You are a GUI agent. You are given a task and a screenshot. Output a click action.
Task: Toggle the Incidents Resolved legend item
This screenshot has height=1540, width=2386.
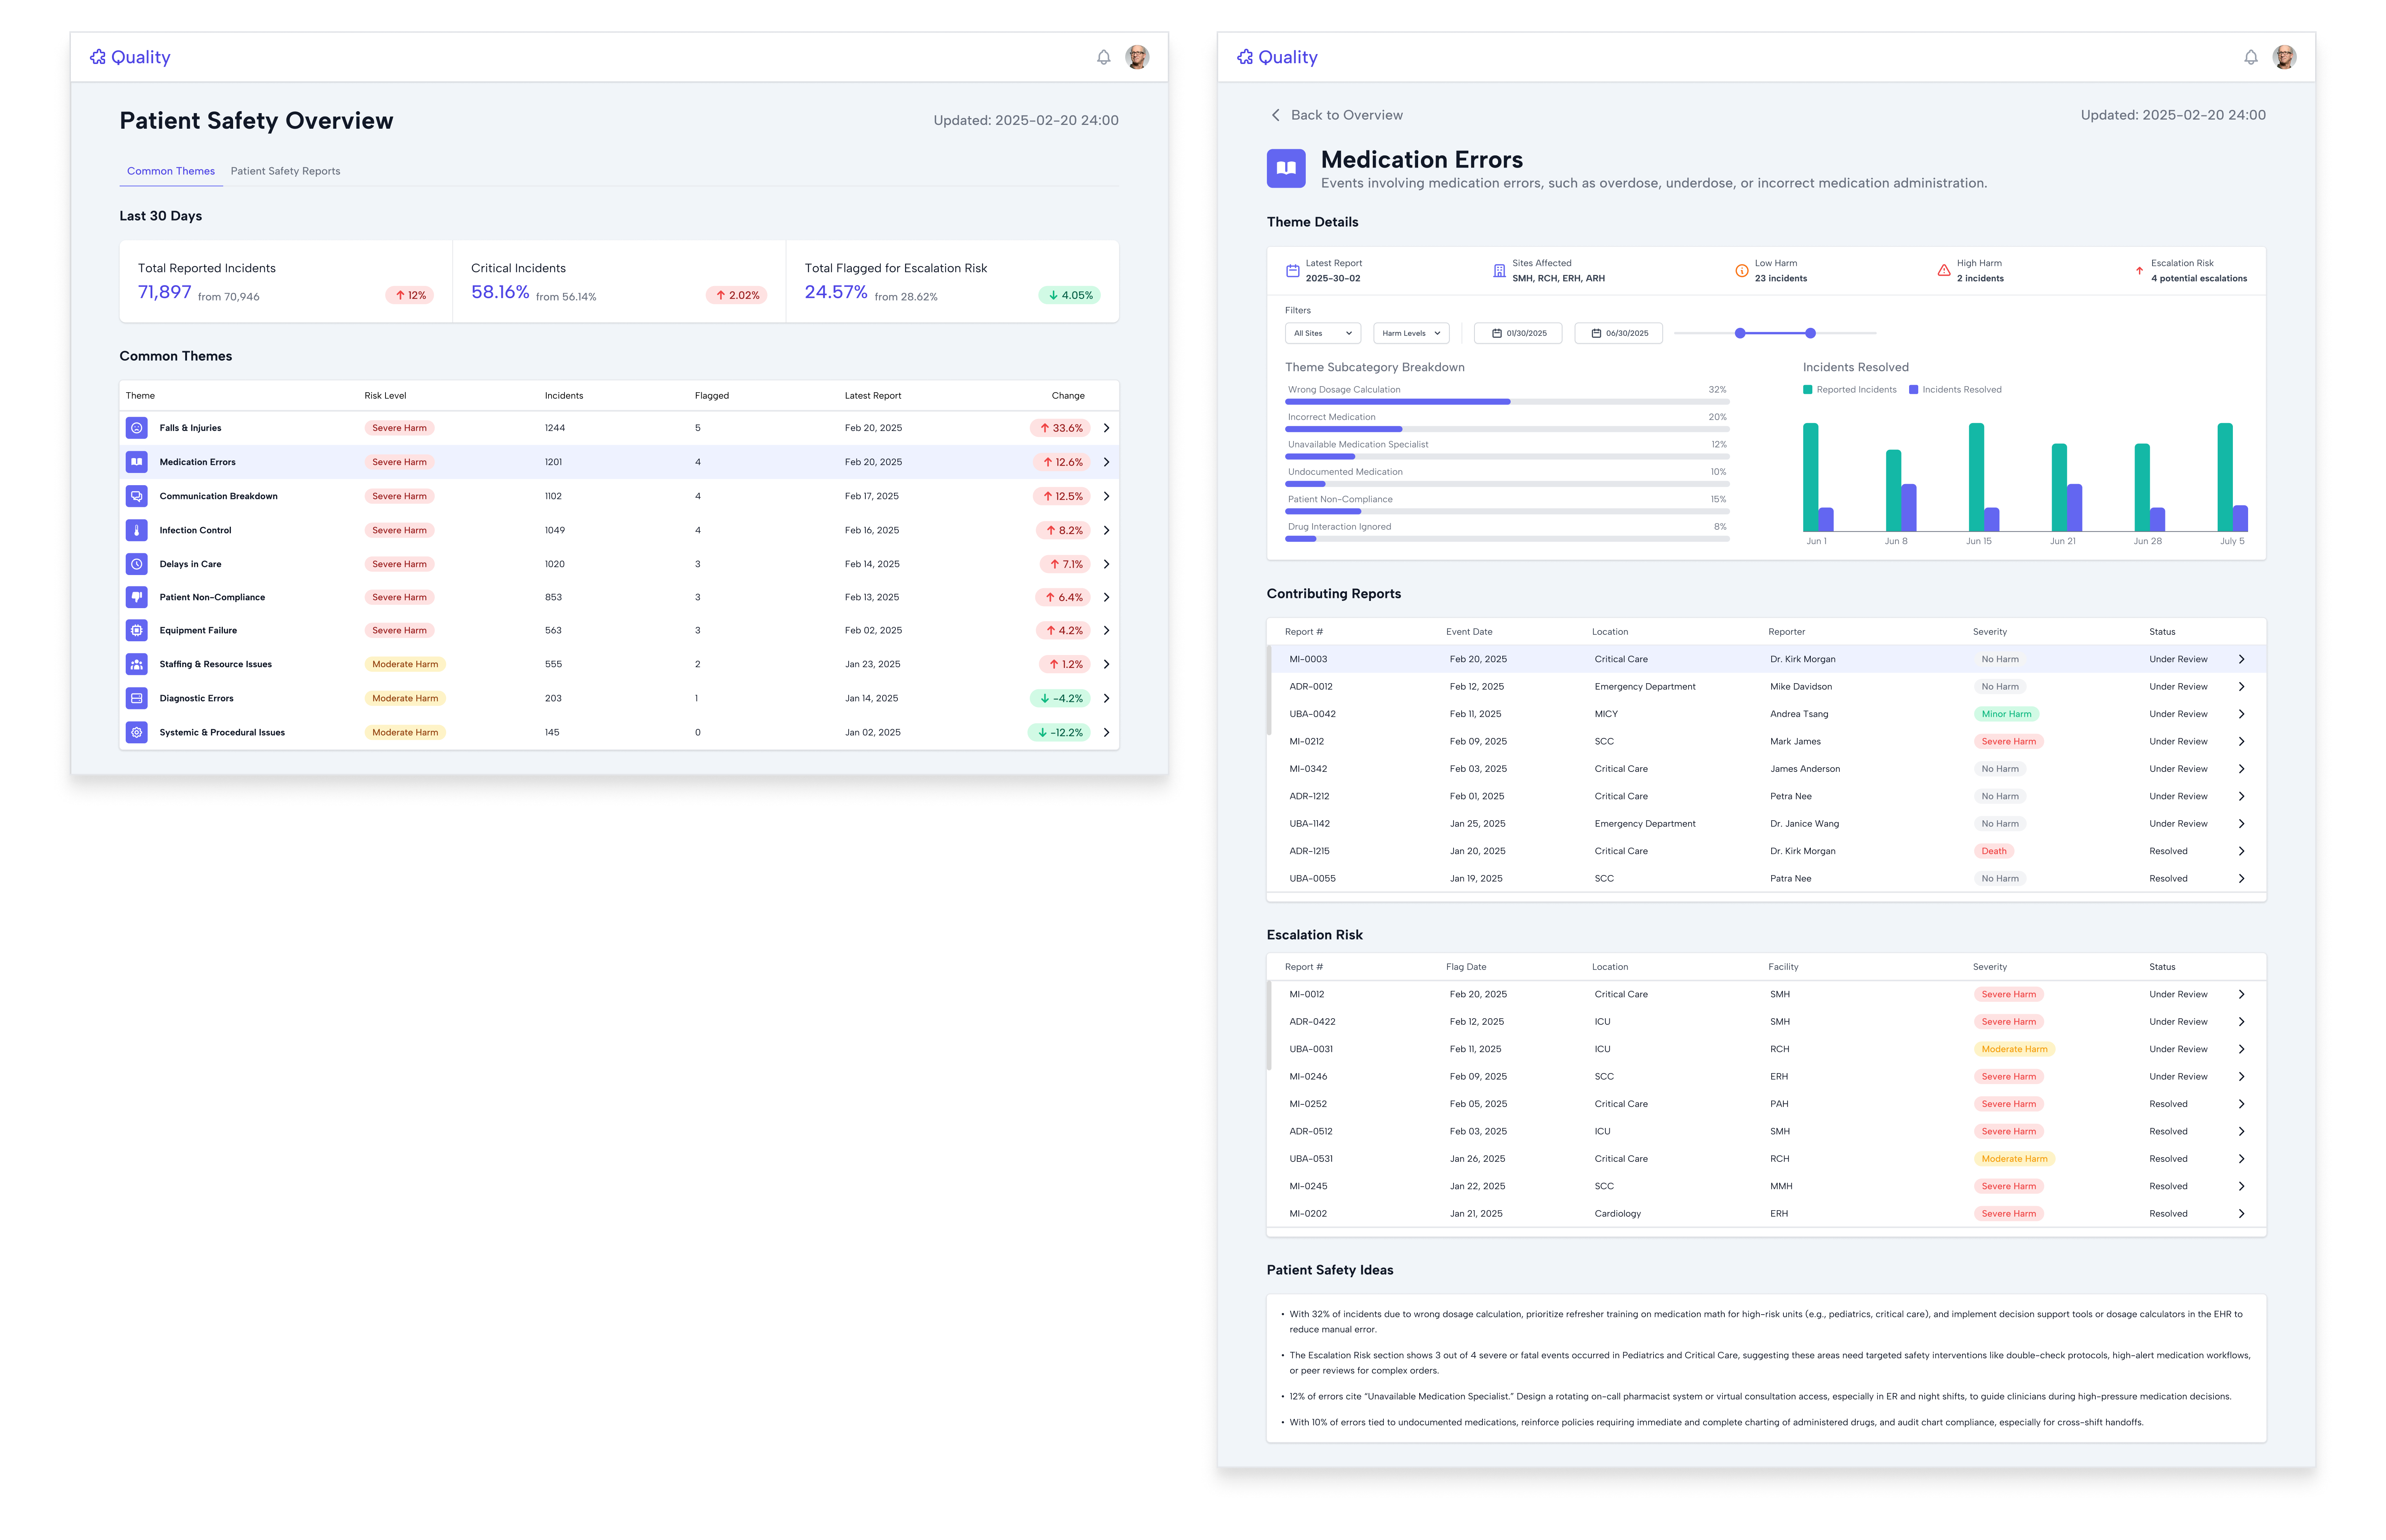pyautogui.click(x=1954, y=390)
